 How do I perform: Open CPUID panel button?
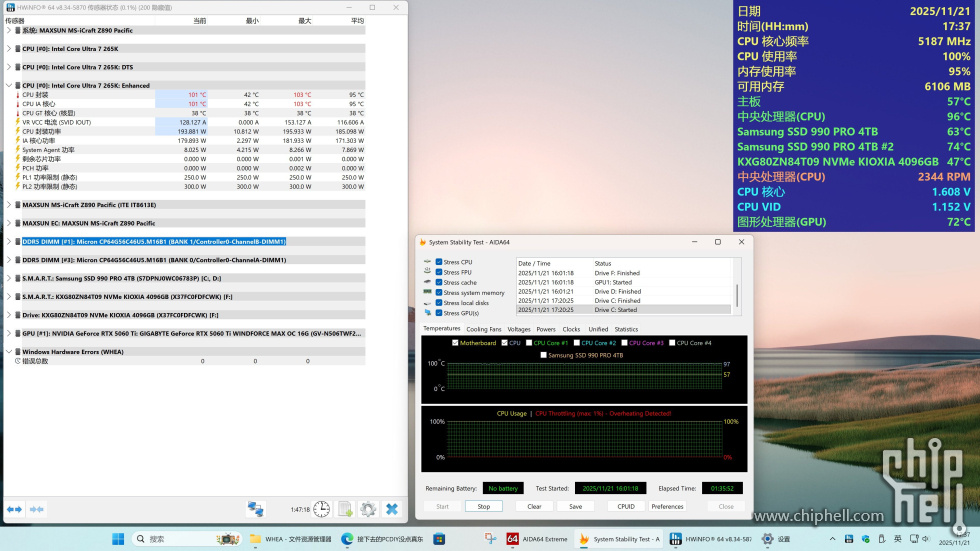[x=626, y=507]
